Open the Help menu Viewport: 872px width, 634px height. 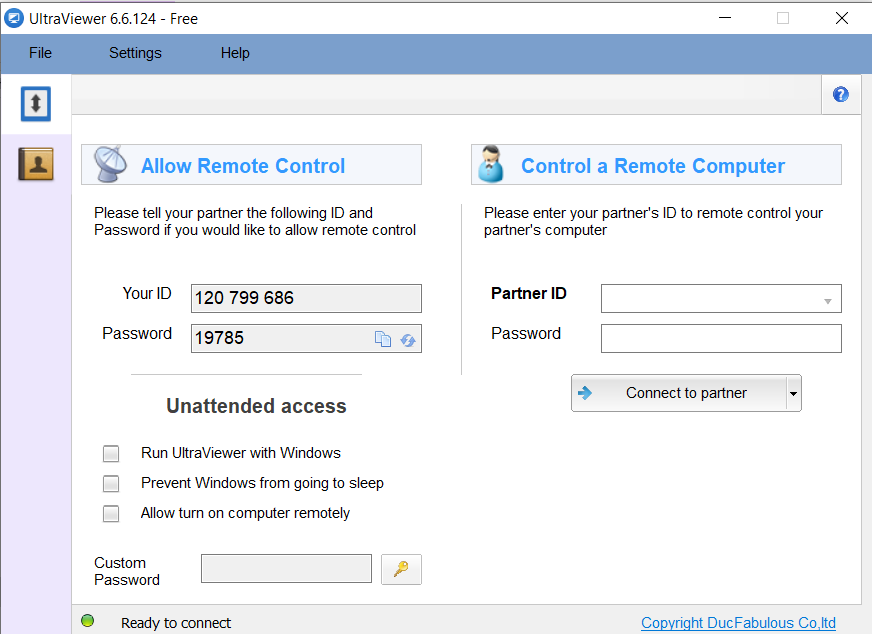click(x=235, y=53)
